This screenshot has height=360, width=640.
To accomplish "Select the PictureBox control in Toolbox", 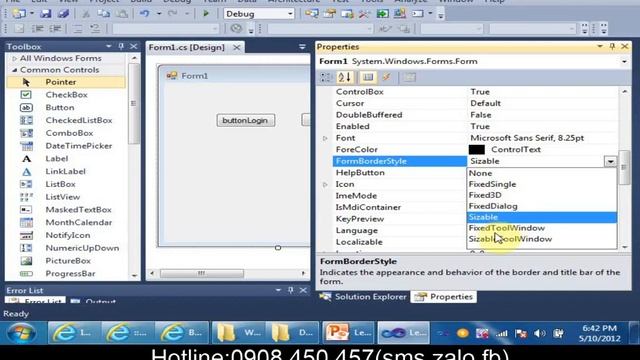I will pos(66,260).
